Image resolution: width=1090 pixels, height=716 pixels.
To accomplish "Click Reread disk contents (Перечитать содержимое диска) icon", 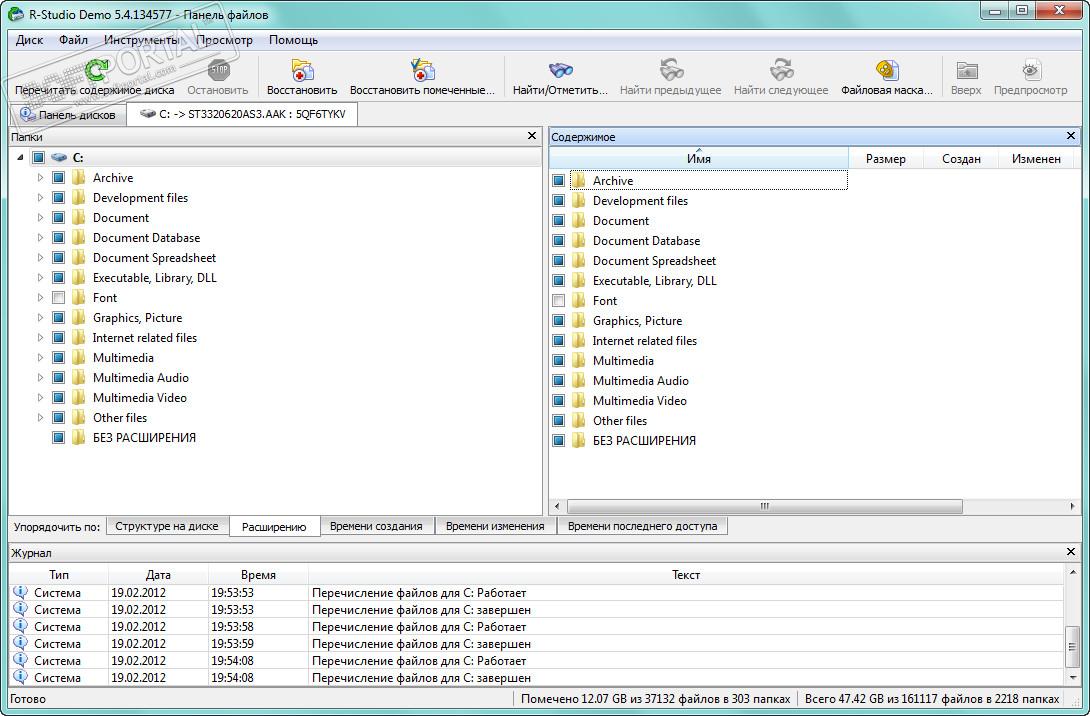I will [x=96, y=70].
